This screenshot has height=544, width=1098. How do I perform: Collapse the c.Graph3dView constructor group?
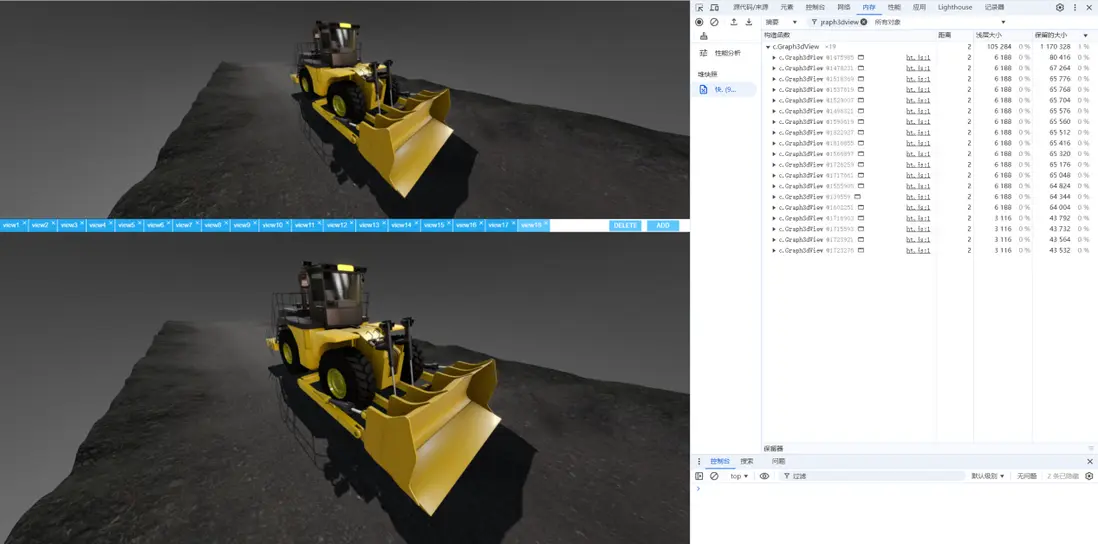[x=768, y=47]
